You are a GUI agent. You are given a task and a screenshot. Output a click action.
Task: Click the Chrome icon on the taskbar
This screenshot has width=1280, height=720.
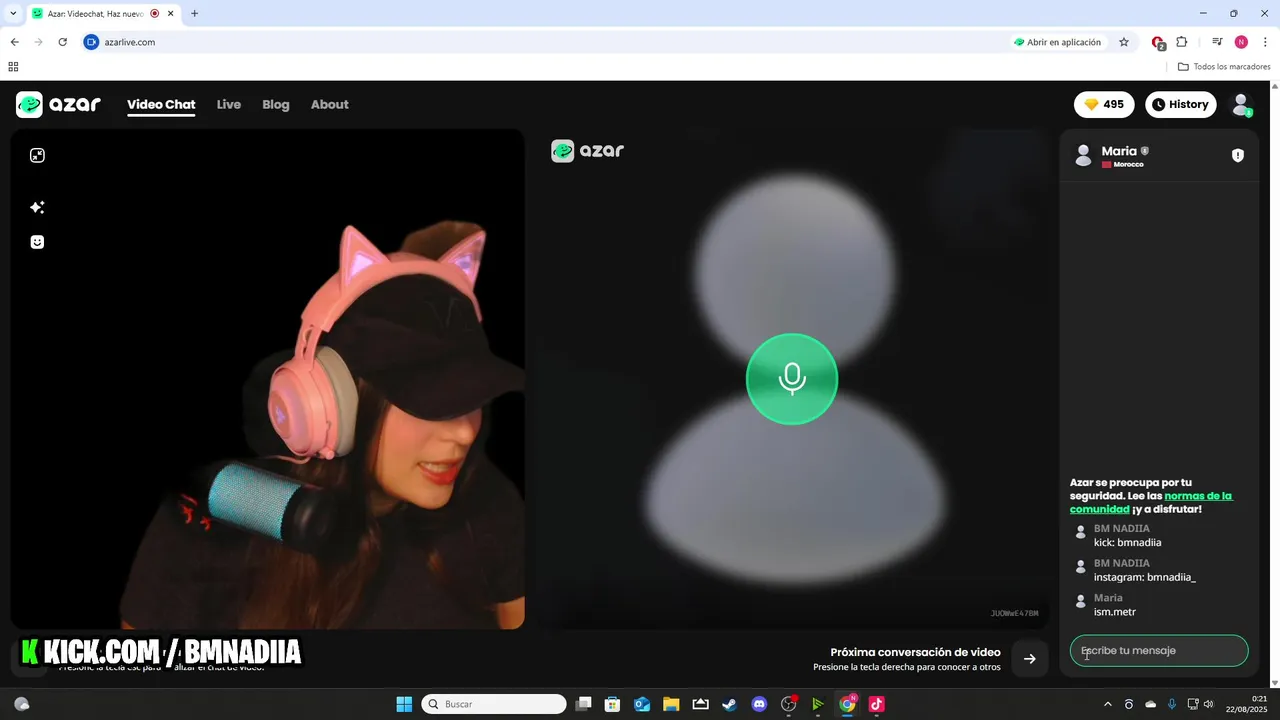pos(847,704)
